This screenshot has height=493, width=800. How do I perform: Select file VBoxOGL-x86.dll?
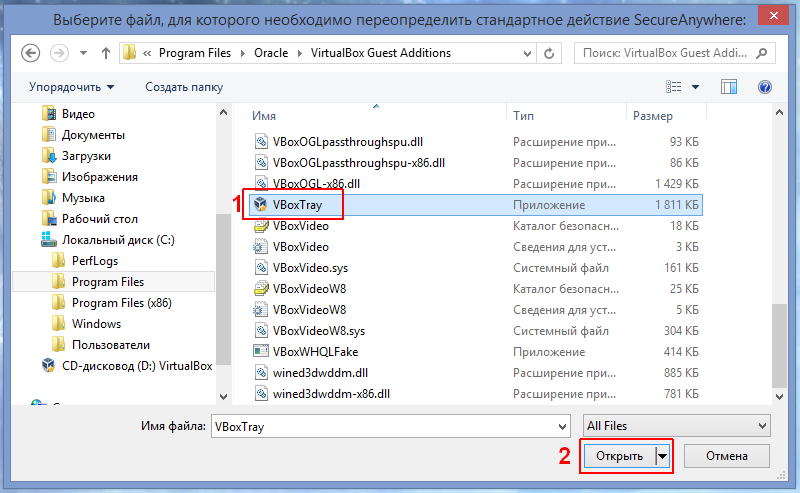(x=316, y=184)
